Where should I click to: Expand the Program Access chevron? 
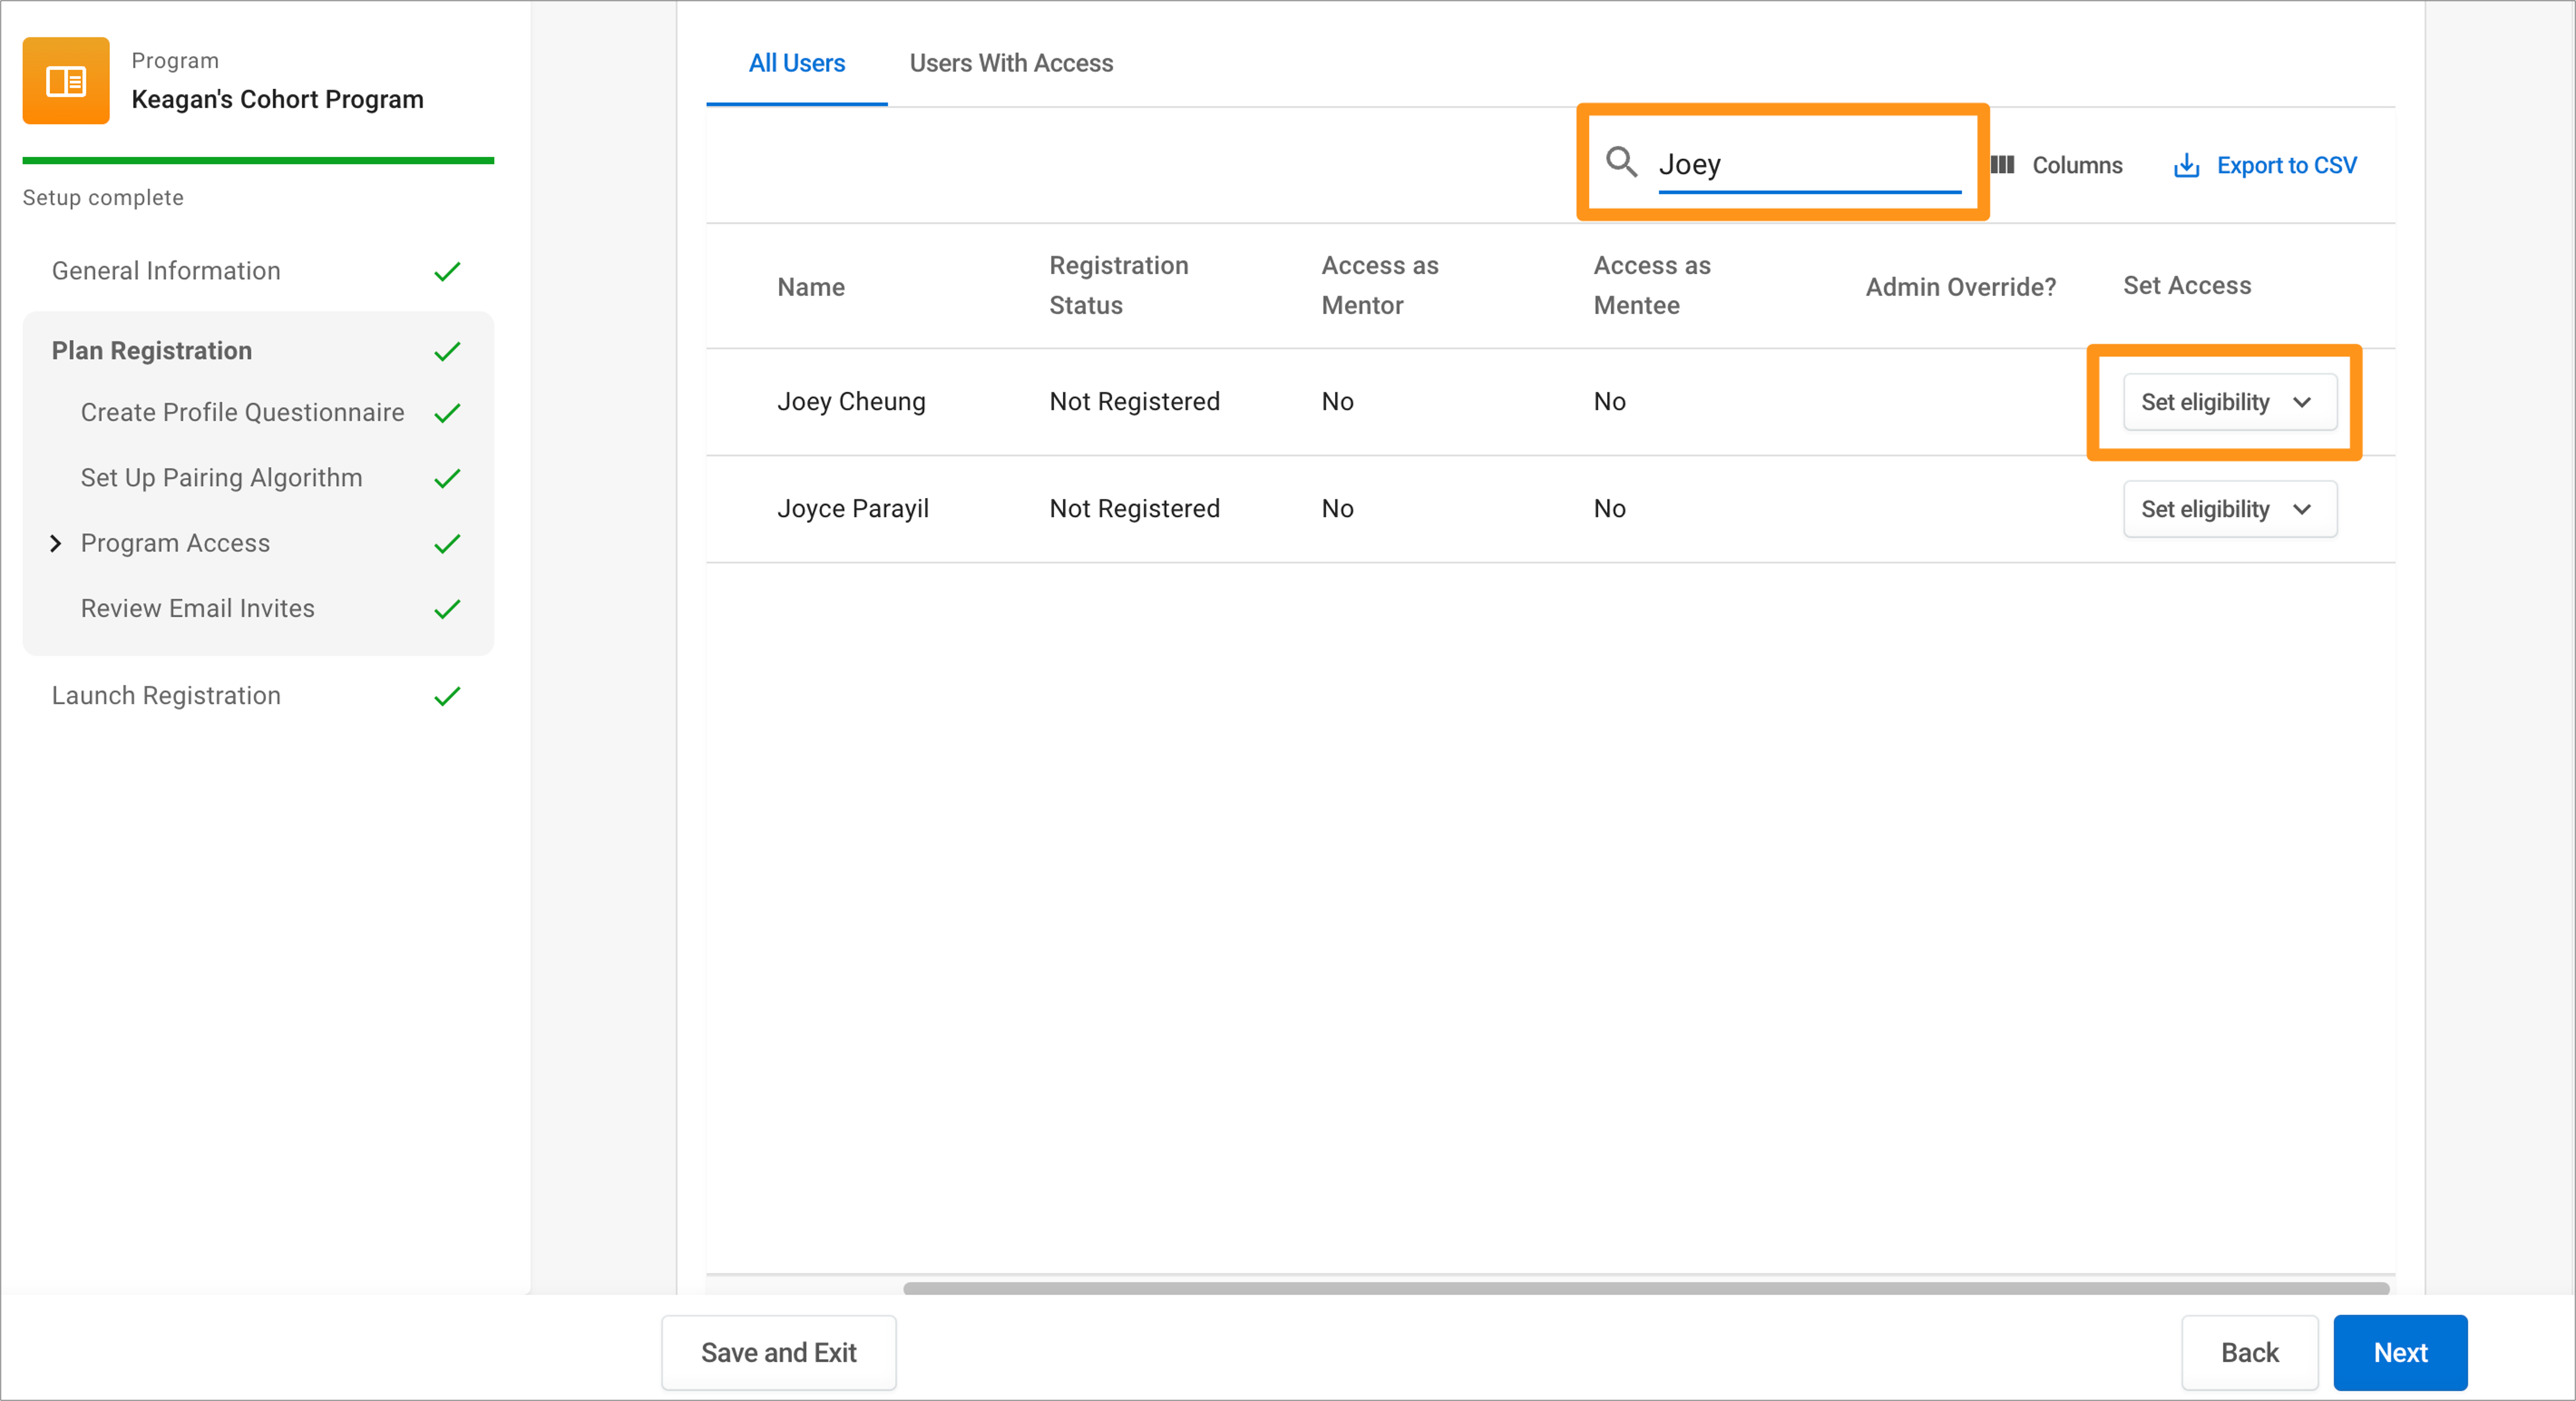[56, 543]
